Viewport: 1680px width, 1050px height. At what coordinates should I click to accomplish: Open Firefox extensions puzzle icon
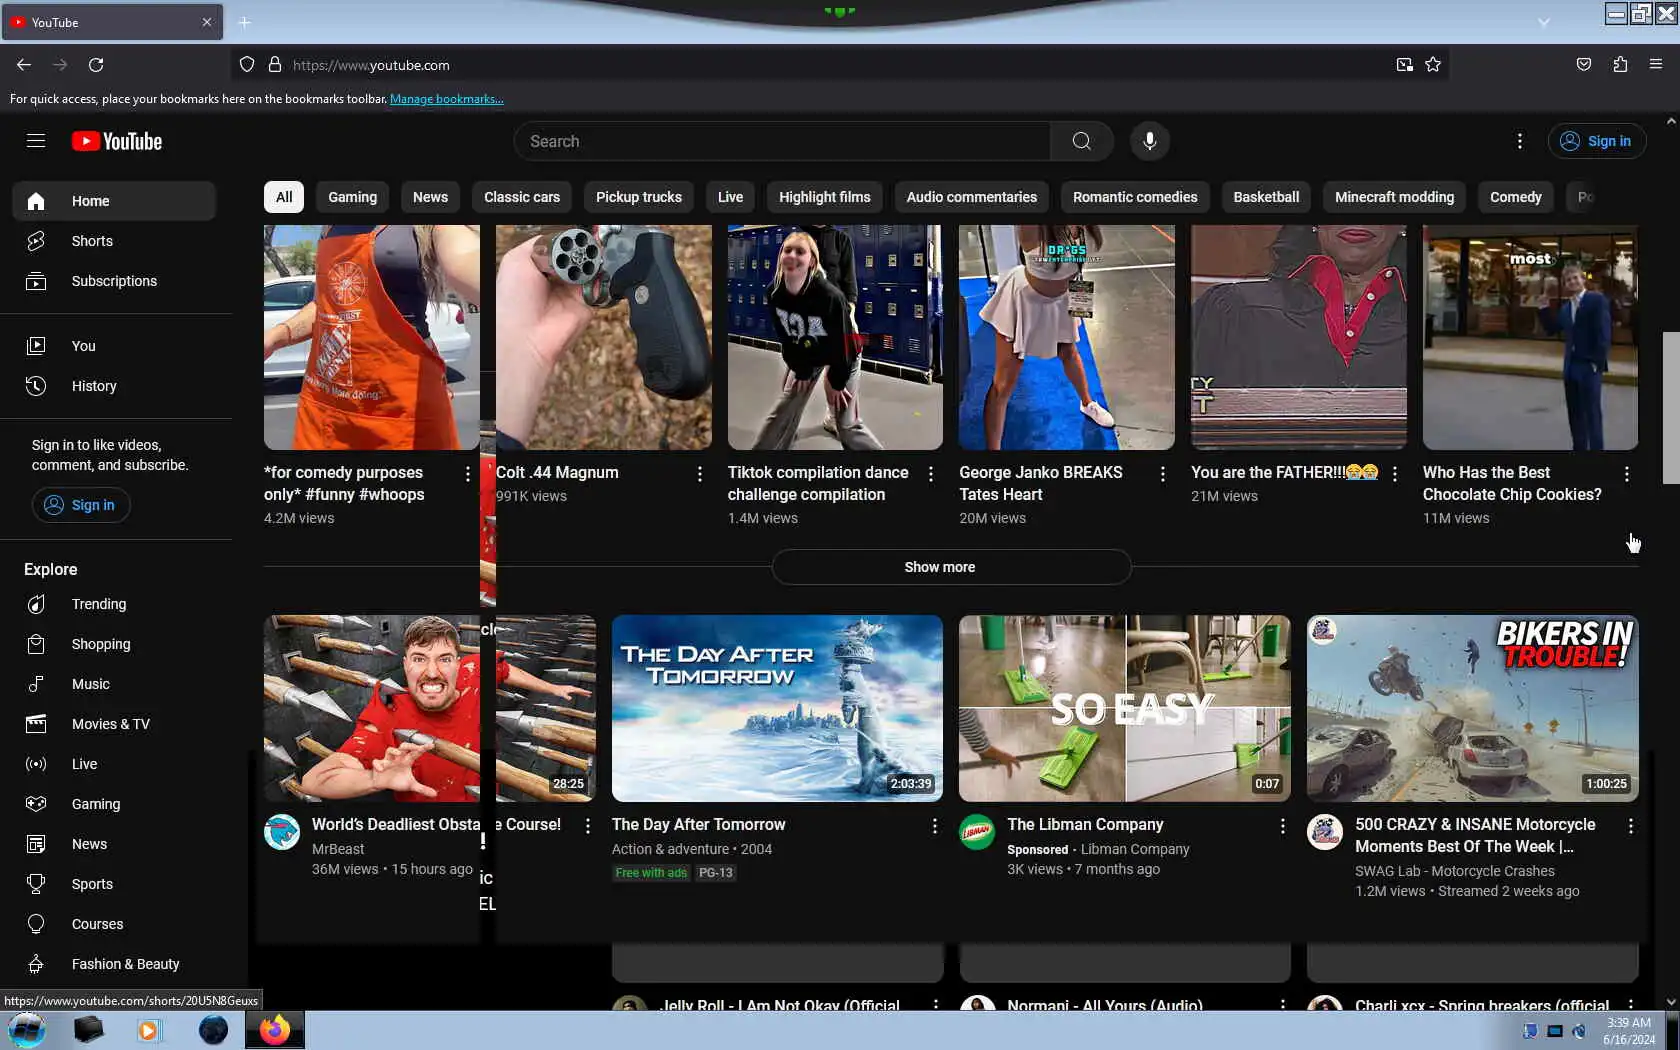1620,65
